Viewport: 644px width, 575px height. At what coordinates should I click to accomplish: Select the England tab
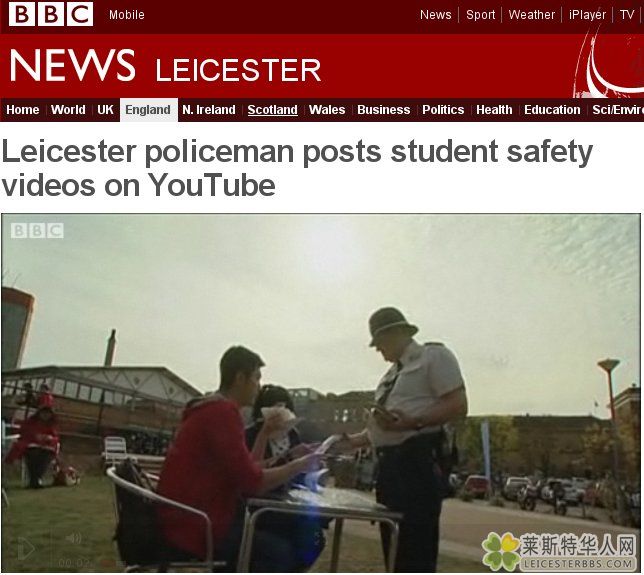[148, 110]
